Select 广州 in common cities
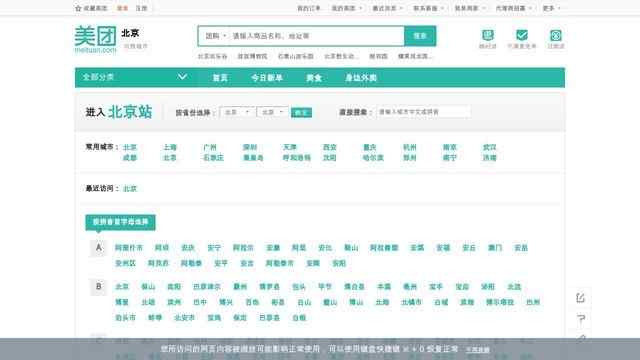 pos(210,147)
